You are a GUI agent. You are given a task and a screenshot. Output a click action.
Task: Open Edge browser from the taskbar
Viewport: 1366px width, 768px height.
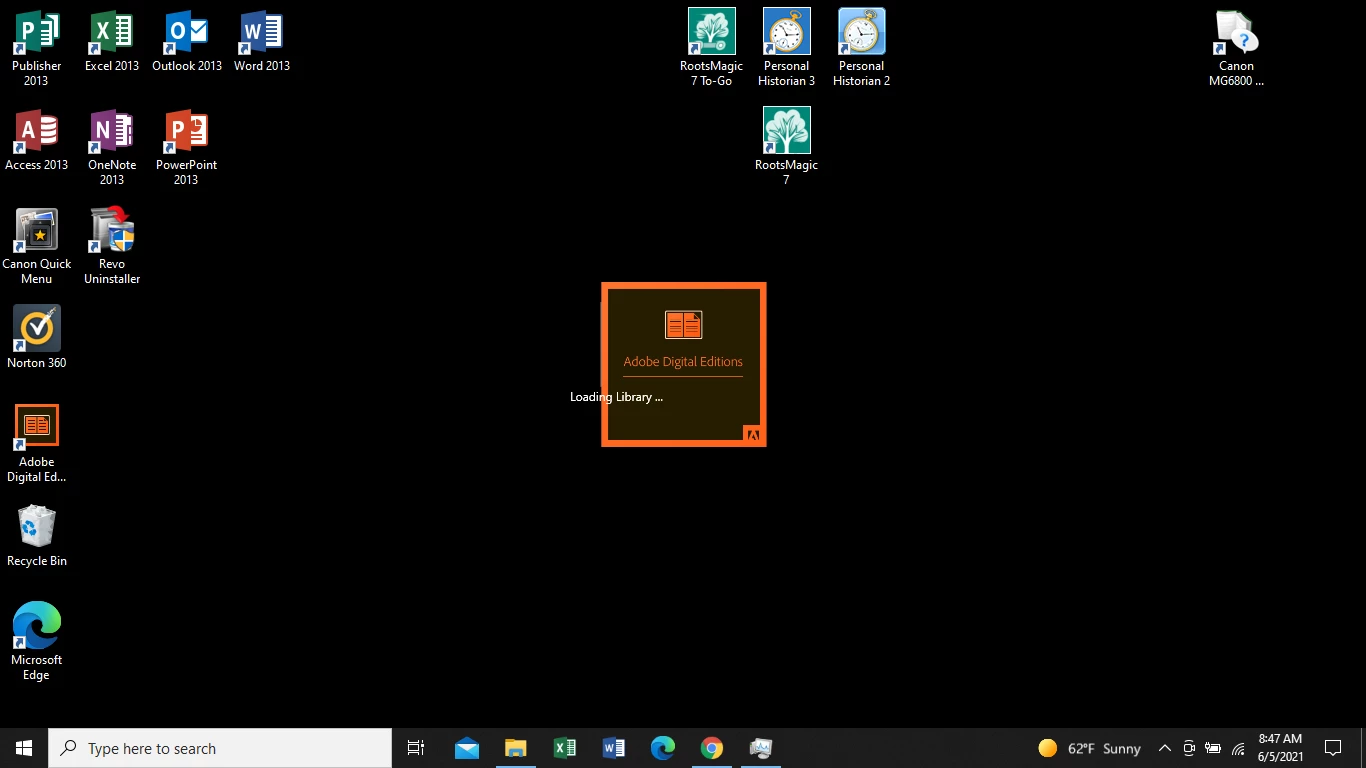coord(662,748)
